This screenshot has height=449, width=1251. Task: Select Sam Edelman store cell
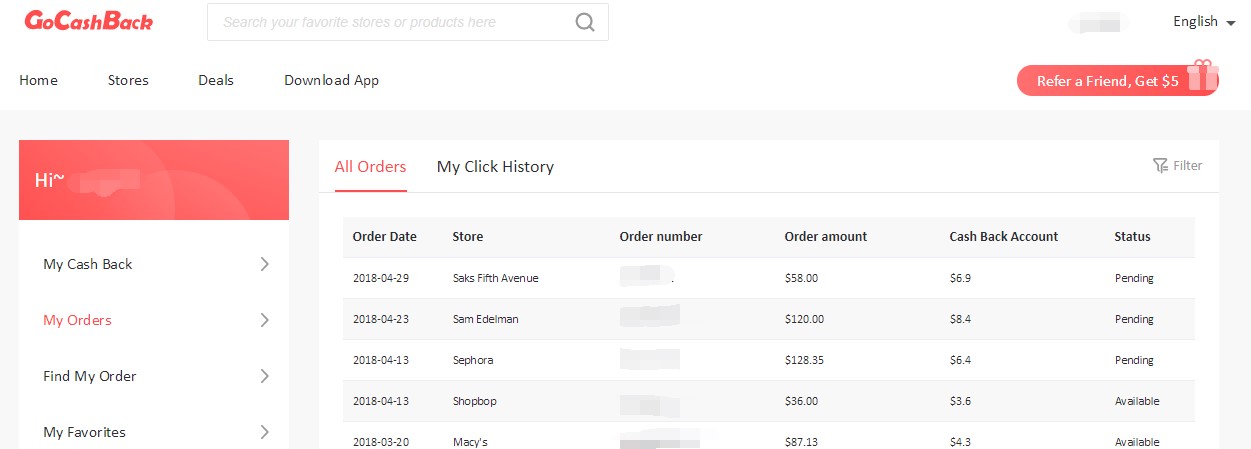click(485, 319)
